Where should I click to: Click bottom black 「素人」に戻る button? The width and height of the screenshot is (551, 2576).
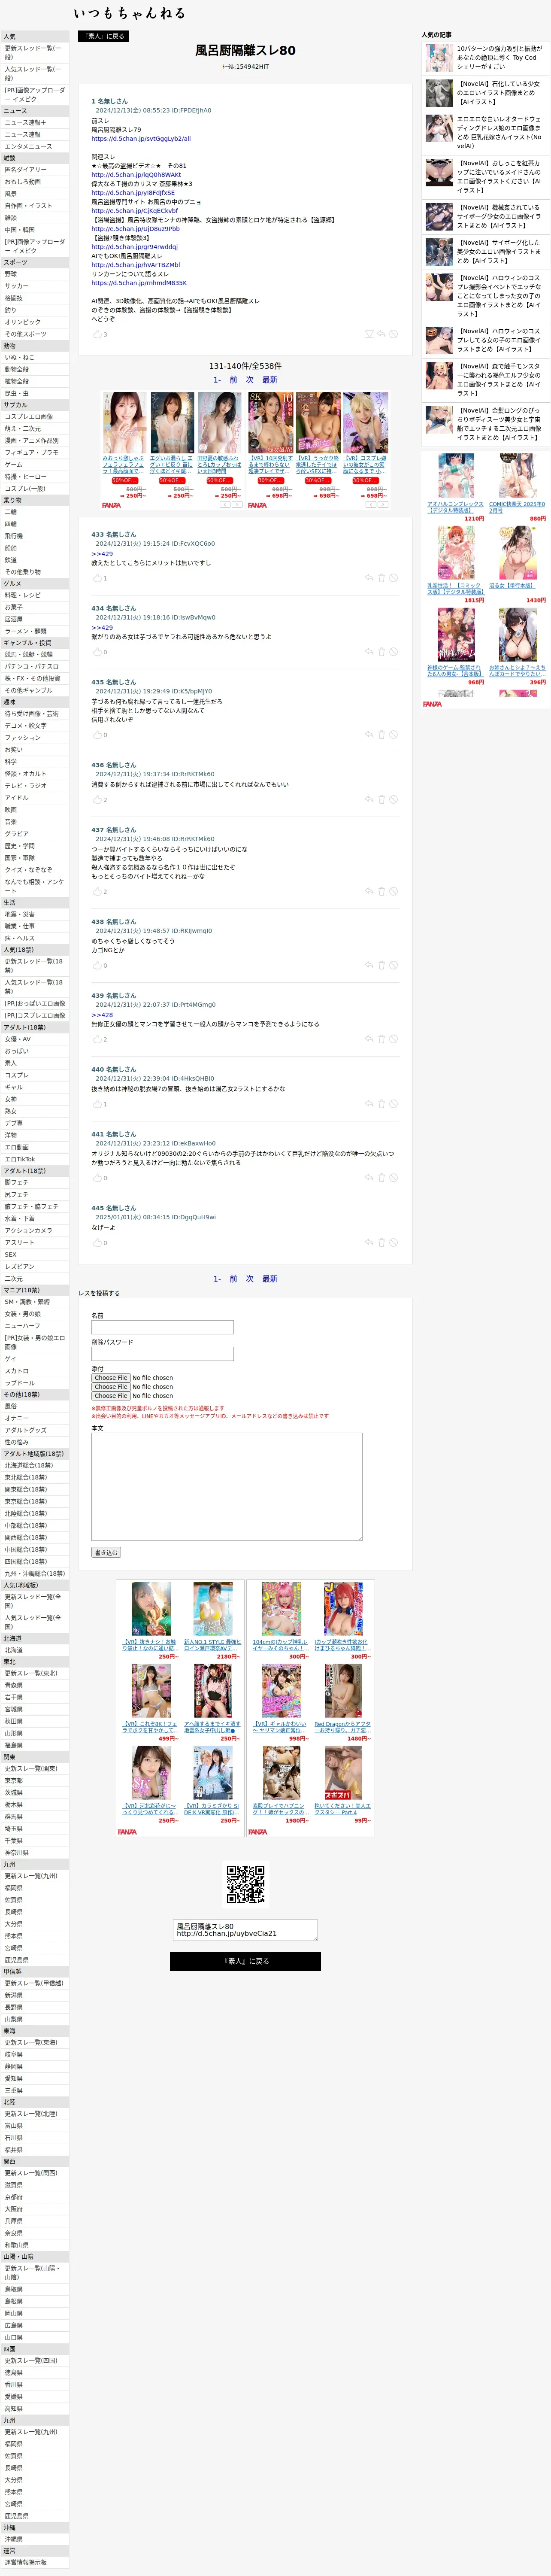coord(245,1961)
